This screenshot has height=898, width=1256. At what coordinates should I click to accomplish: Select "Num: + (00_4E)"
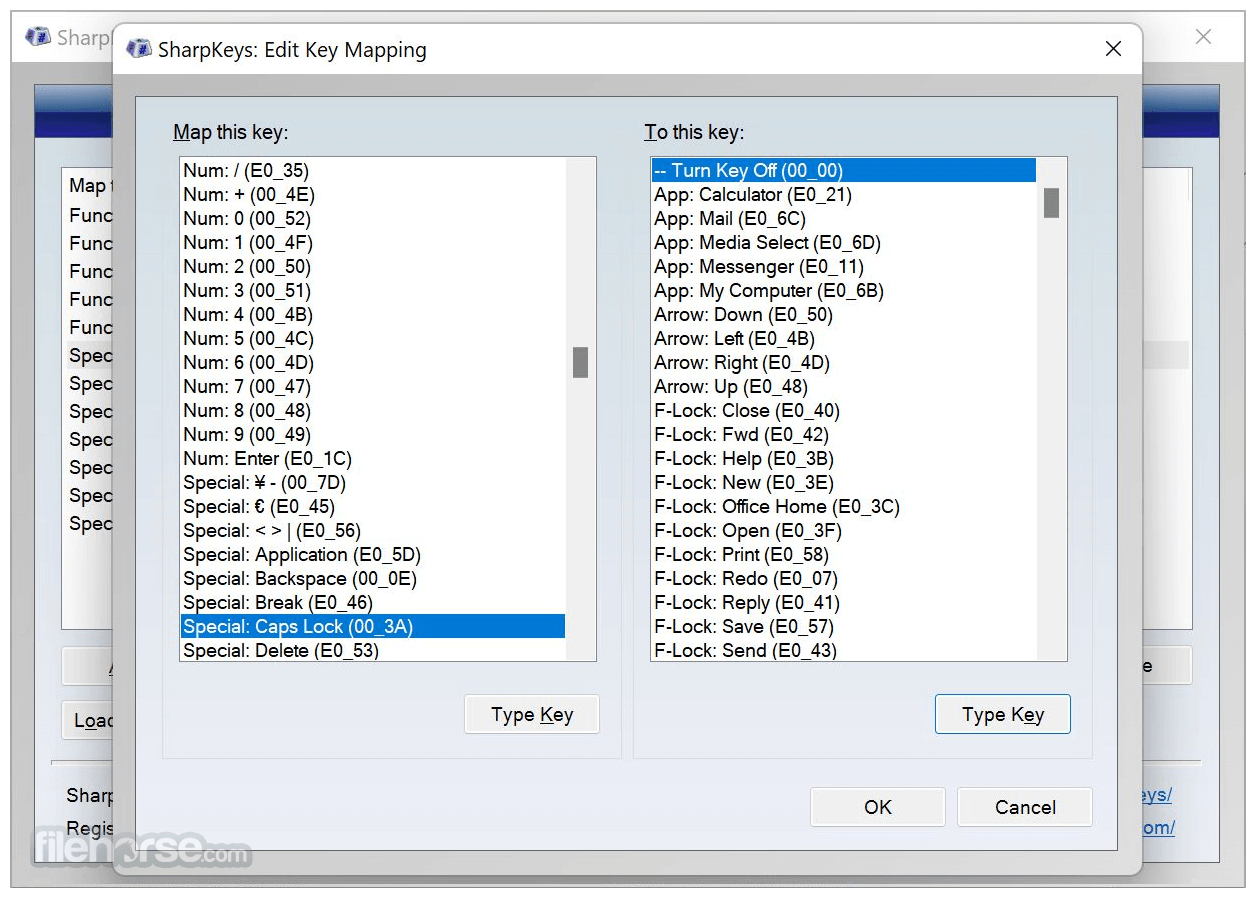(x=373, y=194)
